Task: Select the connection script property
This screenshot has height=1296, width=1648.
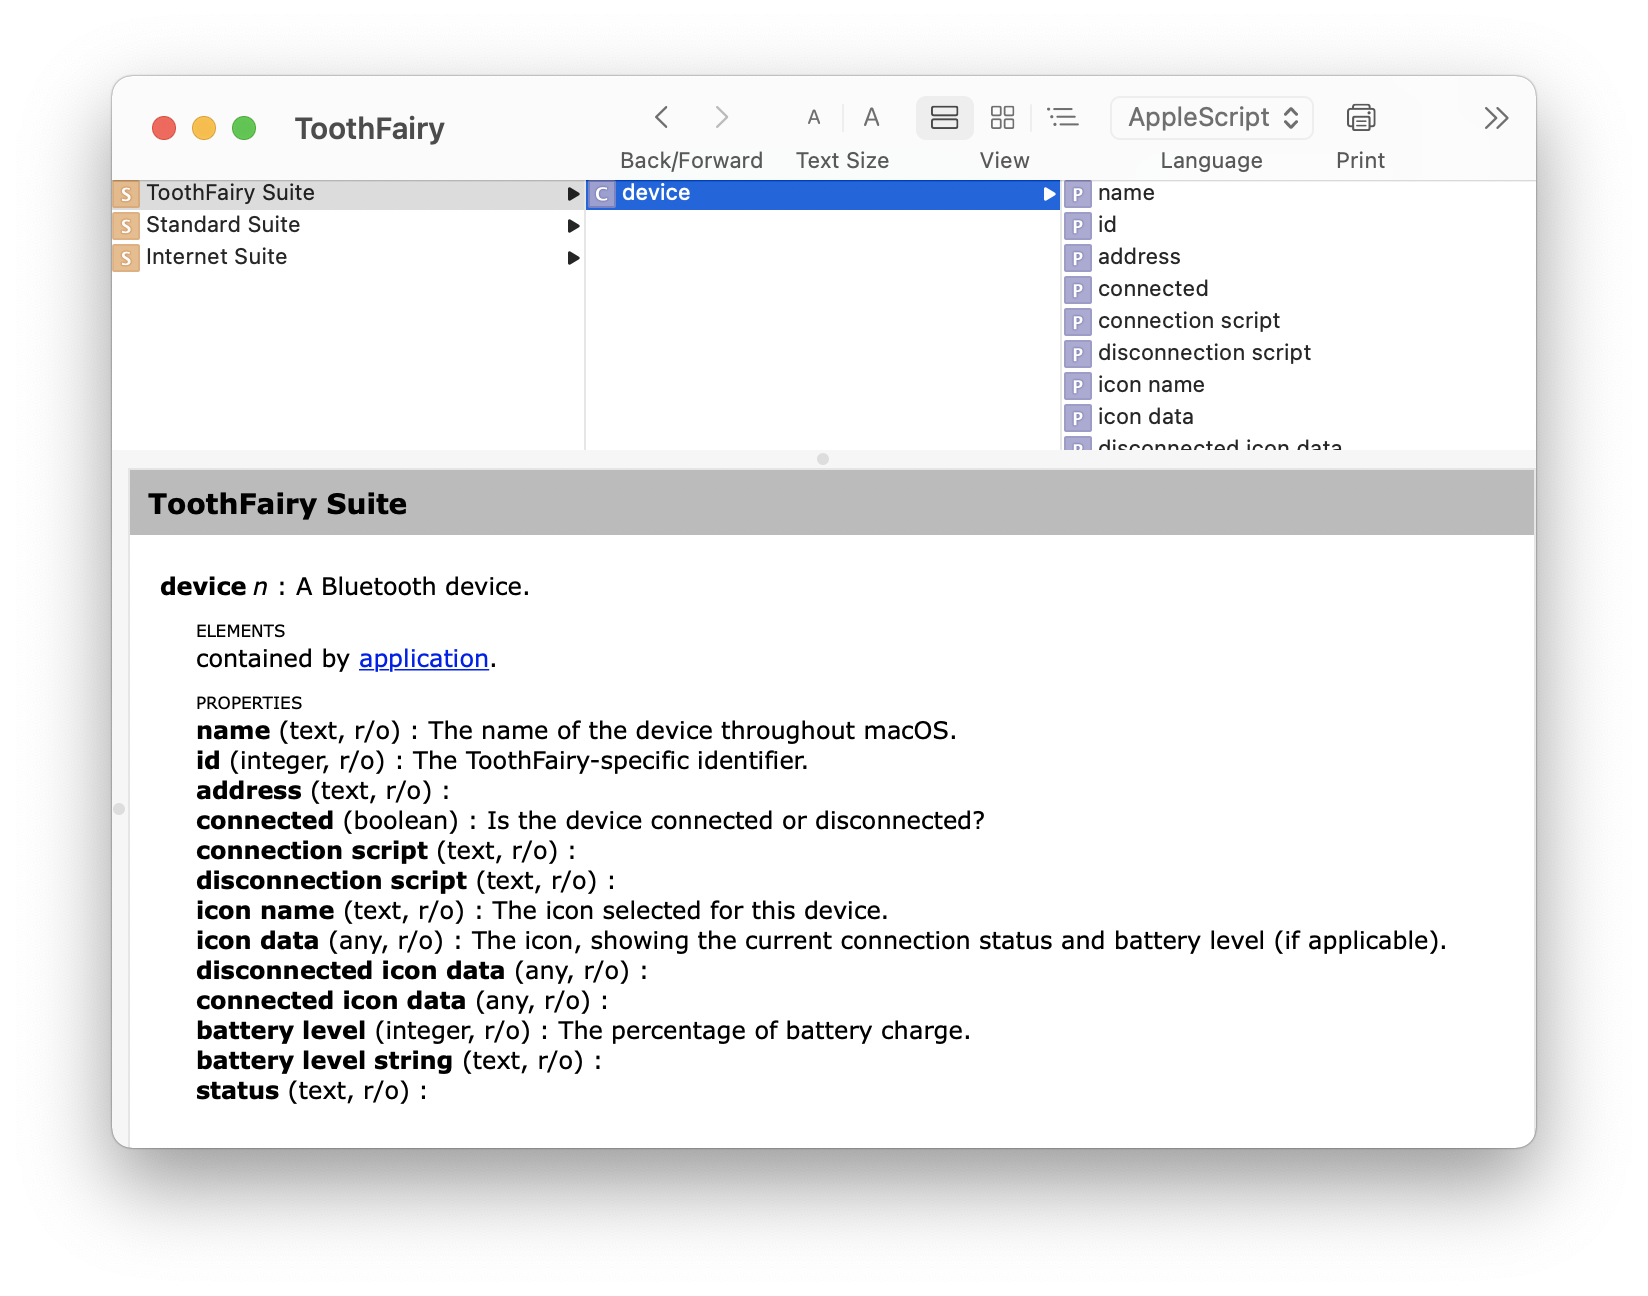Action: tap(1298, 321)
